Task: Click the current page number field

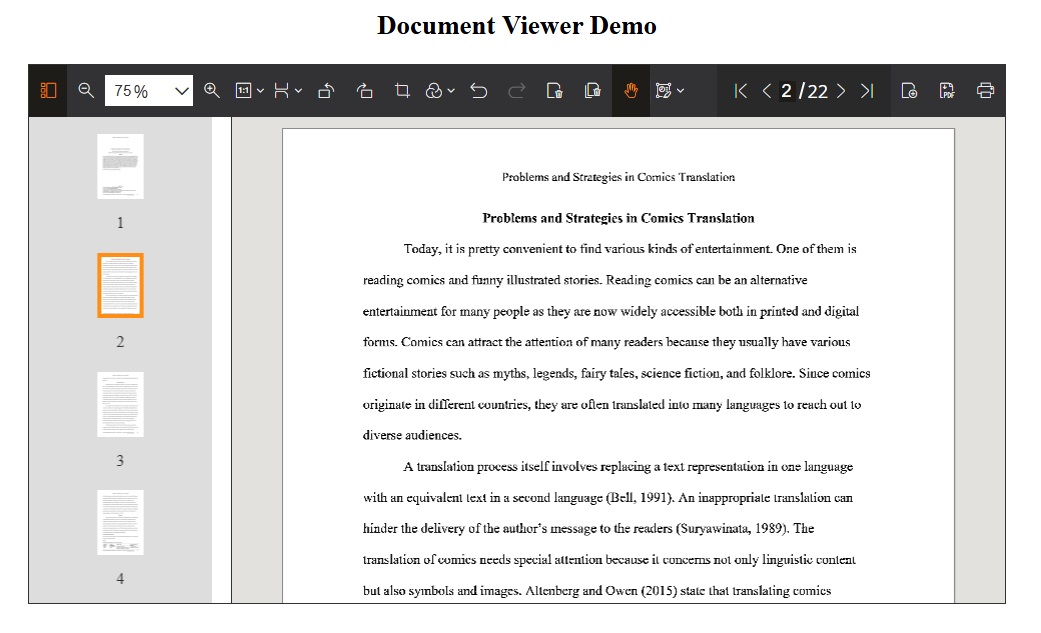Action: tap(786, 91)
